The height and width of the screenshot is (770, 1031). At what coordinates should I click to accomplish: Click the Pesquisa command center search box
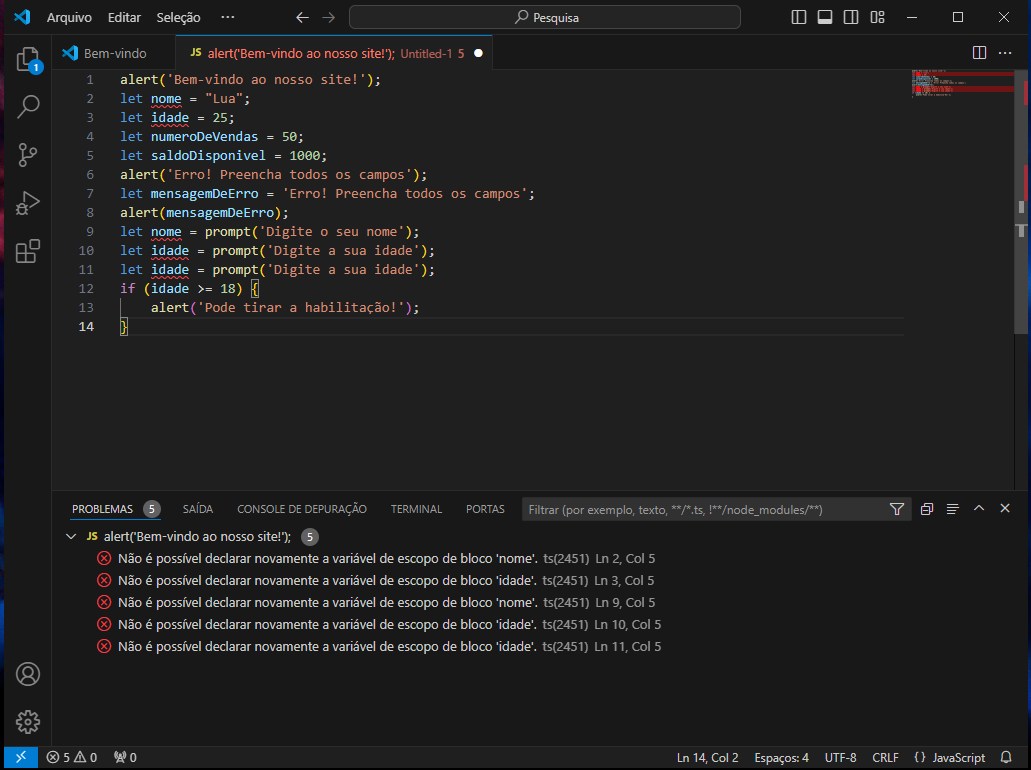(x=544, y=18)
